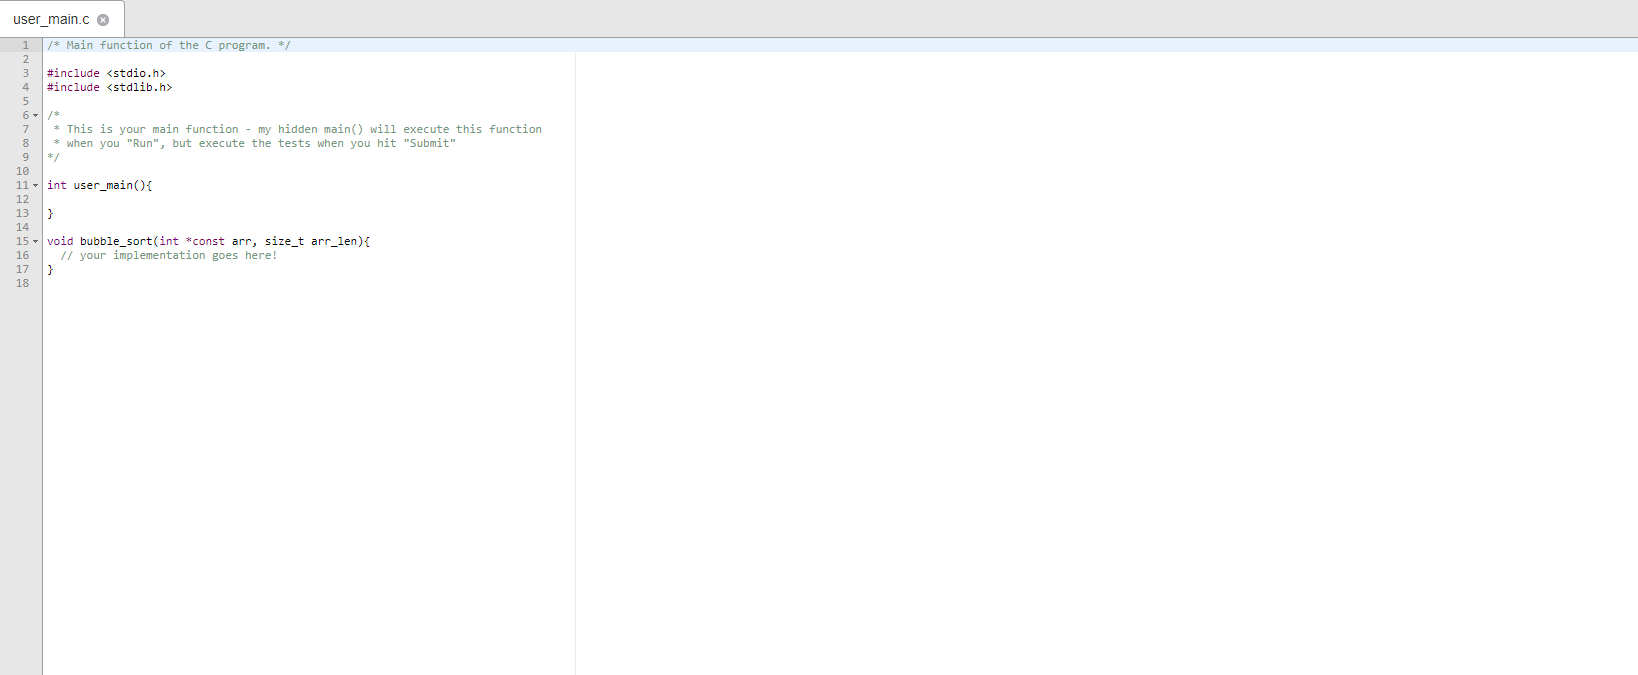Click line number 18 in gutter
Image resolution: width=1638 pixels, height=675 pixels.
22,283
